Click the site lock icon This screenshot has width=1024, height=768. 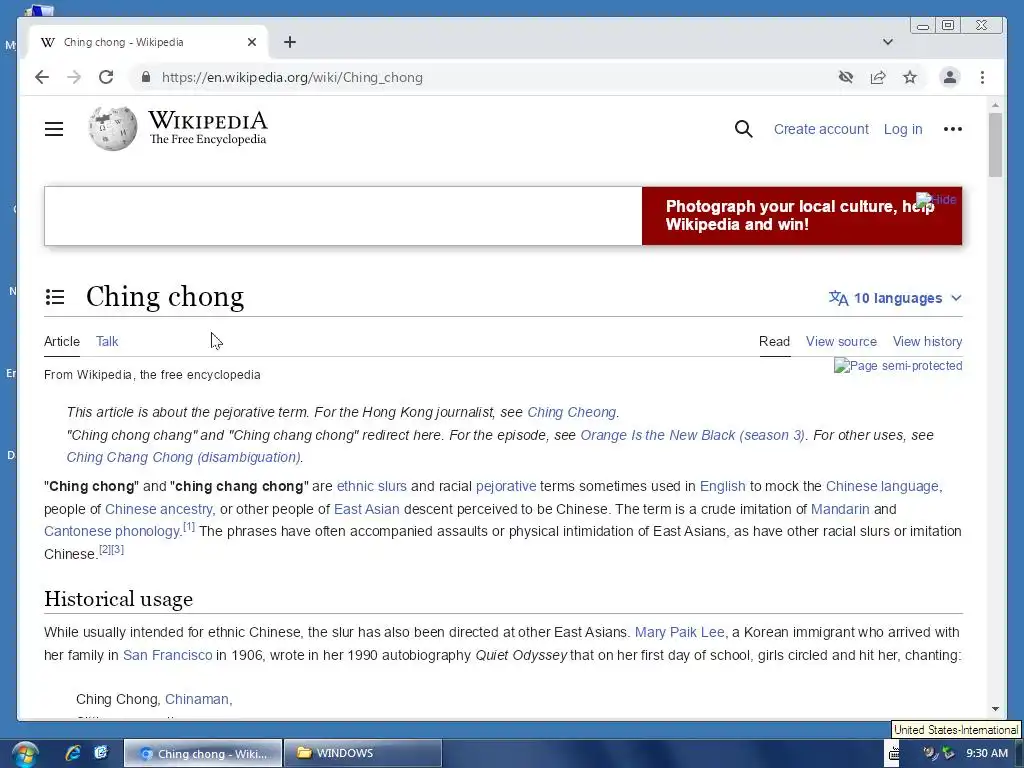click(x=146, y=77)
